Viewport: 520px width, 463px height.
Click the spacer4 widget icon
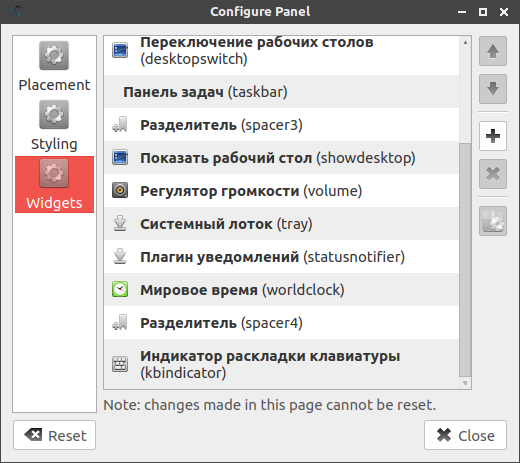click(x=120, y=323)
